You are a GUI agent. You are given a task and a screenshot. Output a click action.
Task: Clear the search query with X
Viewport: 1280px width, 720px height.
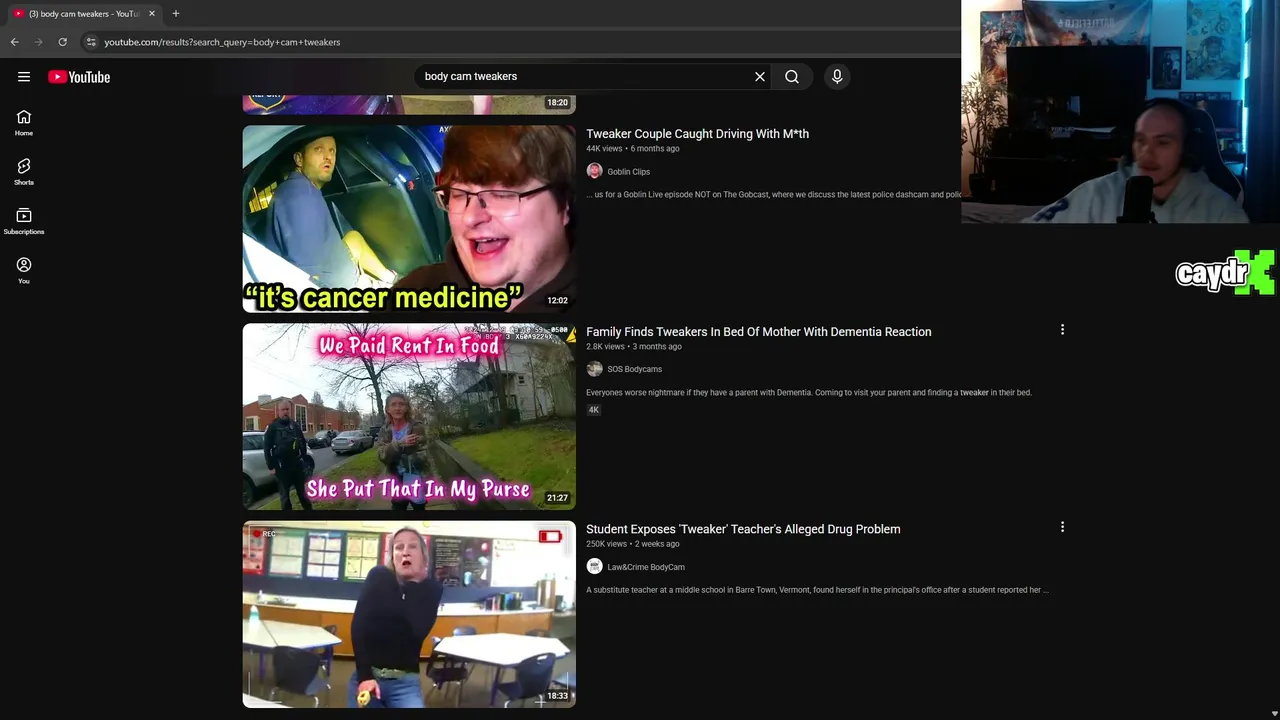tap(760, 76)
